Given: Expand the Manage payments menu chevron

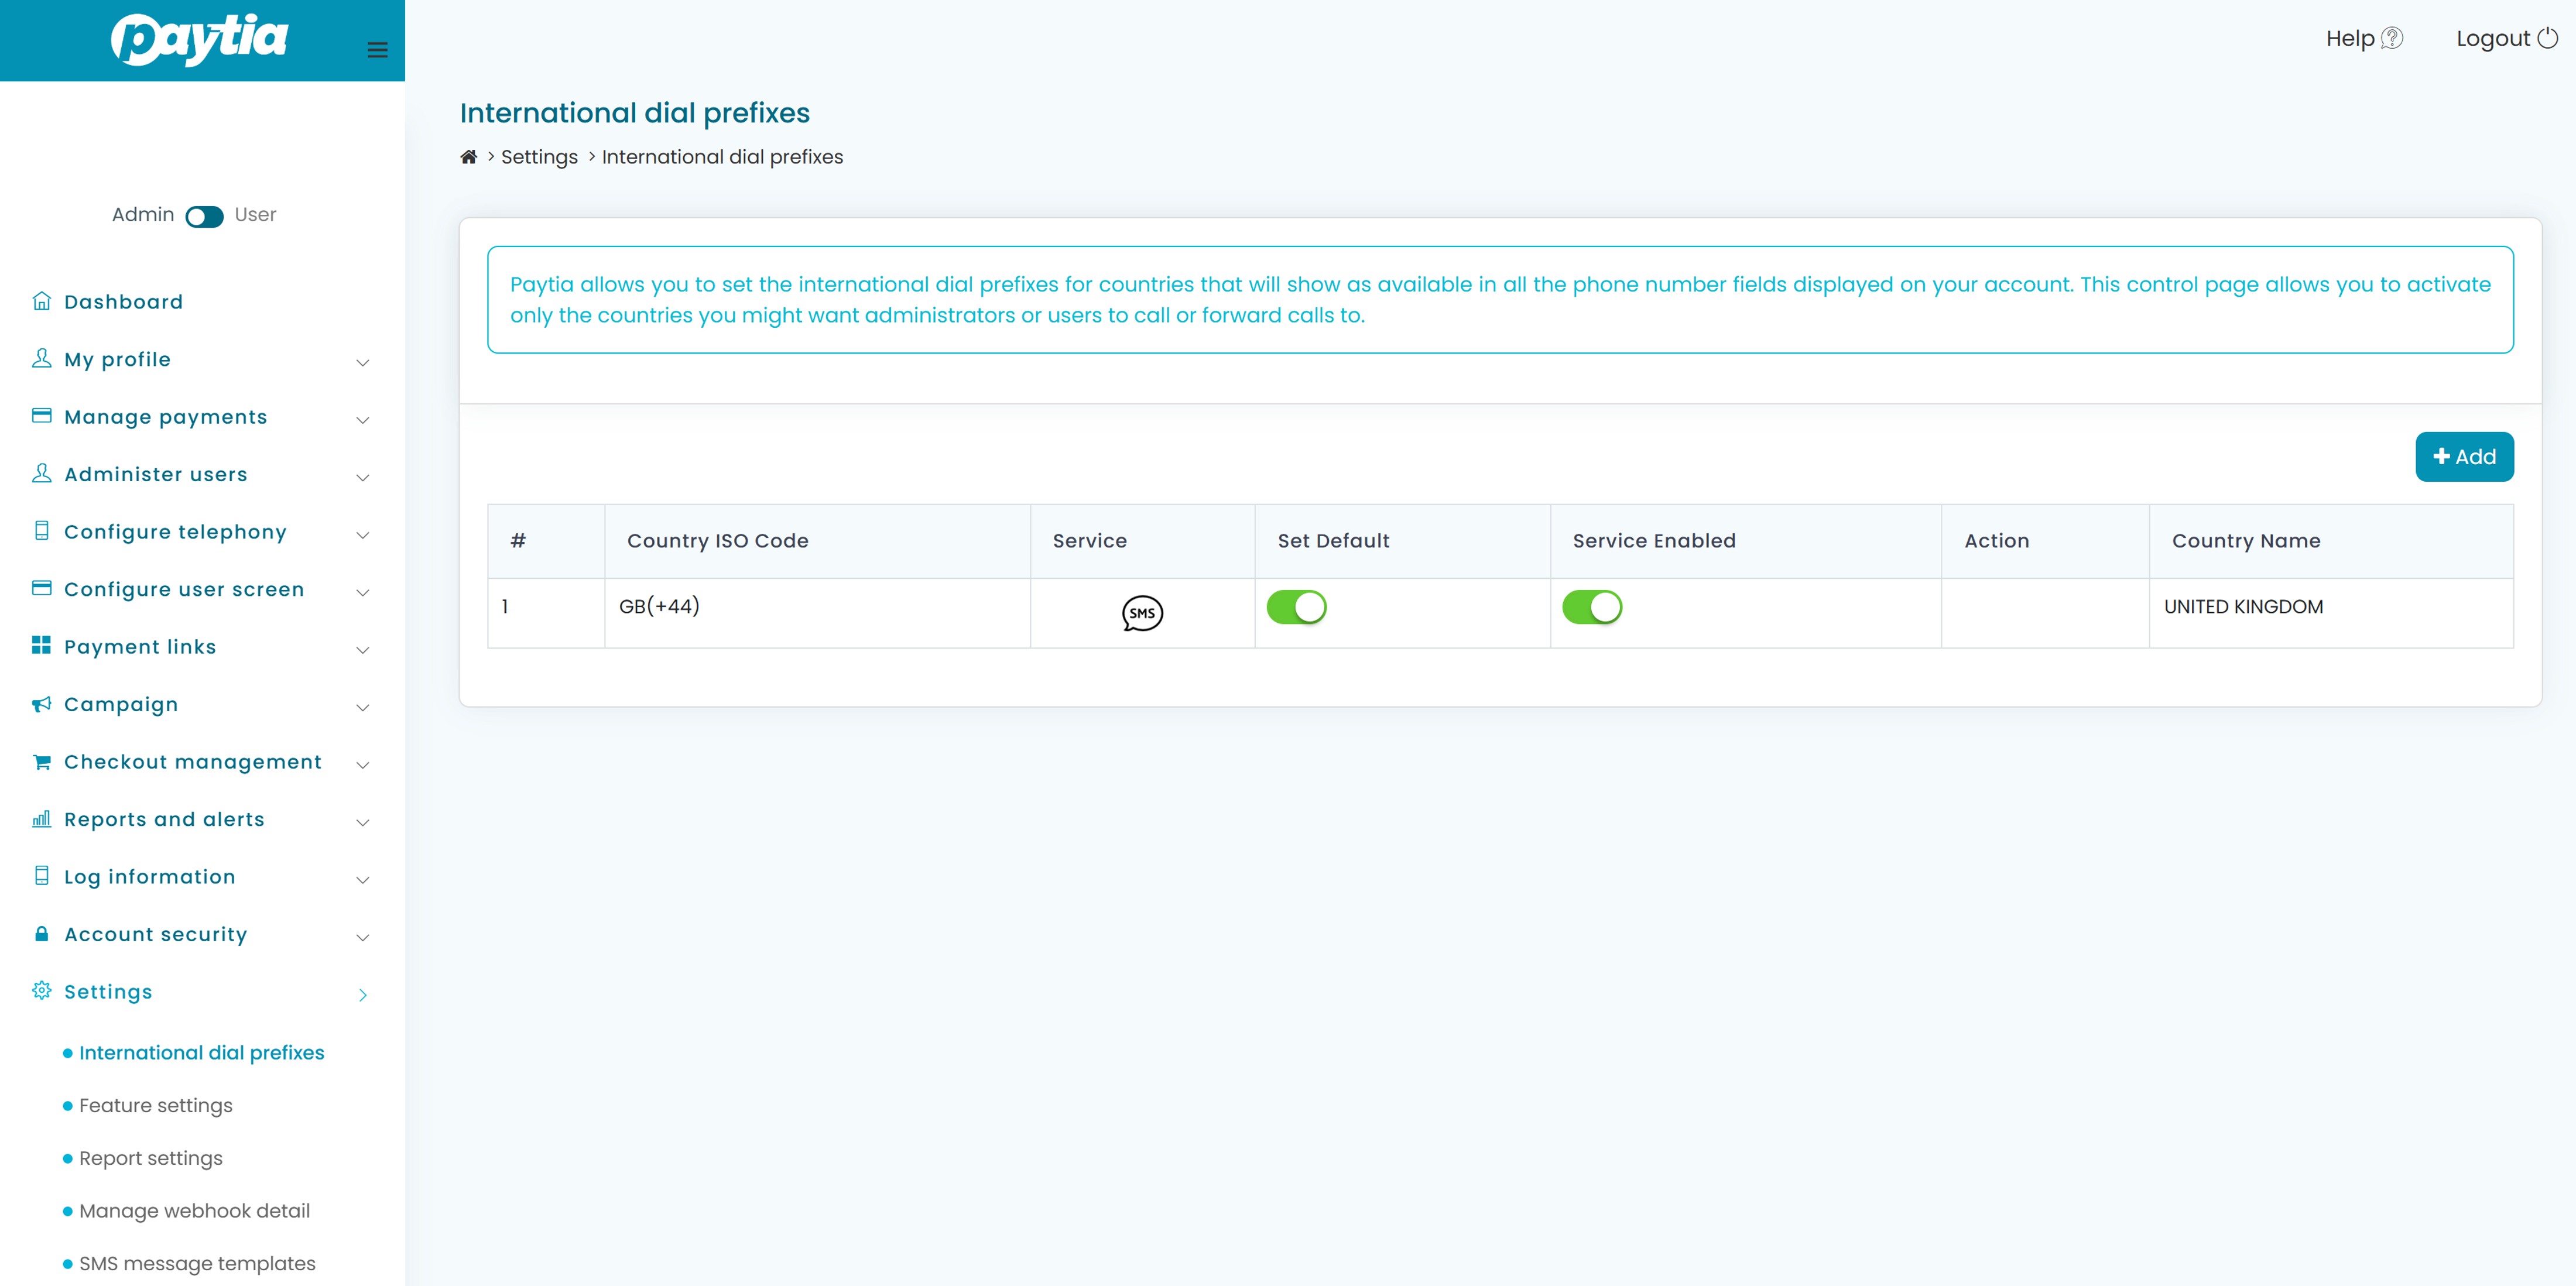Looking at the screenshot, I should click(363, 420).
